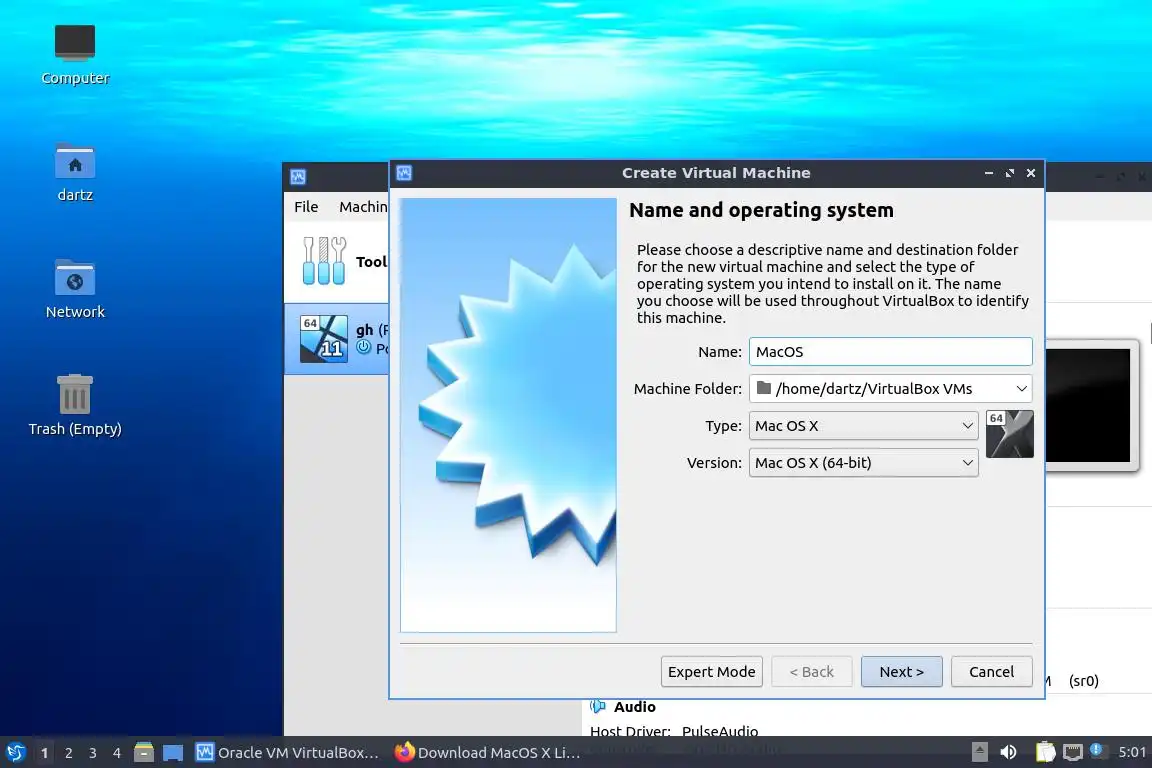Click the VM preview thumbnail behind dialog
The image size is (1152, 768).
point(1090,405)
